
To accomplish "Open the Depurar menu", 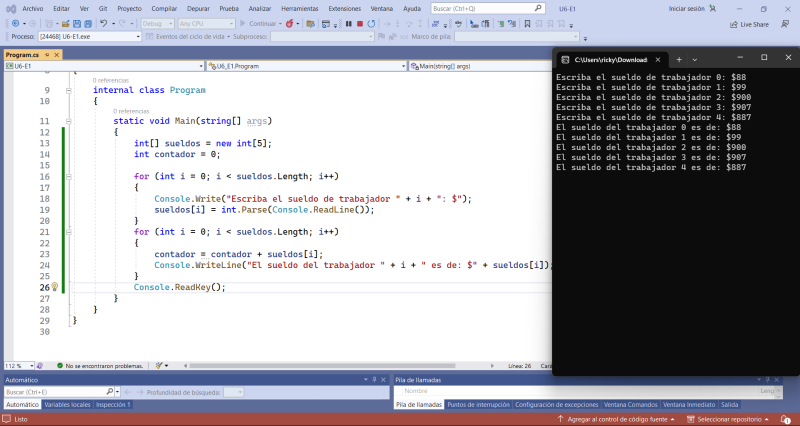I will (x=199, y=8).
